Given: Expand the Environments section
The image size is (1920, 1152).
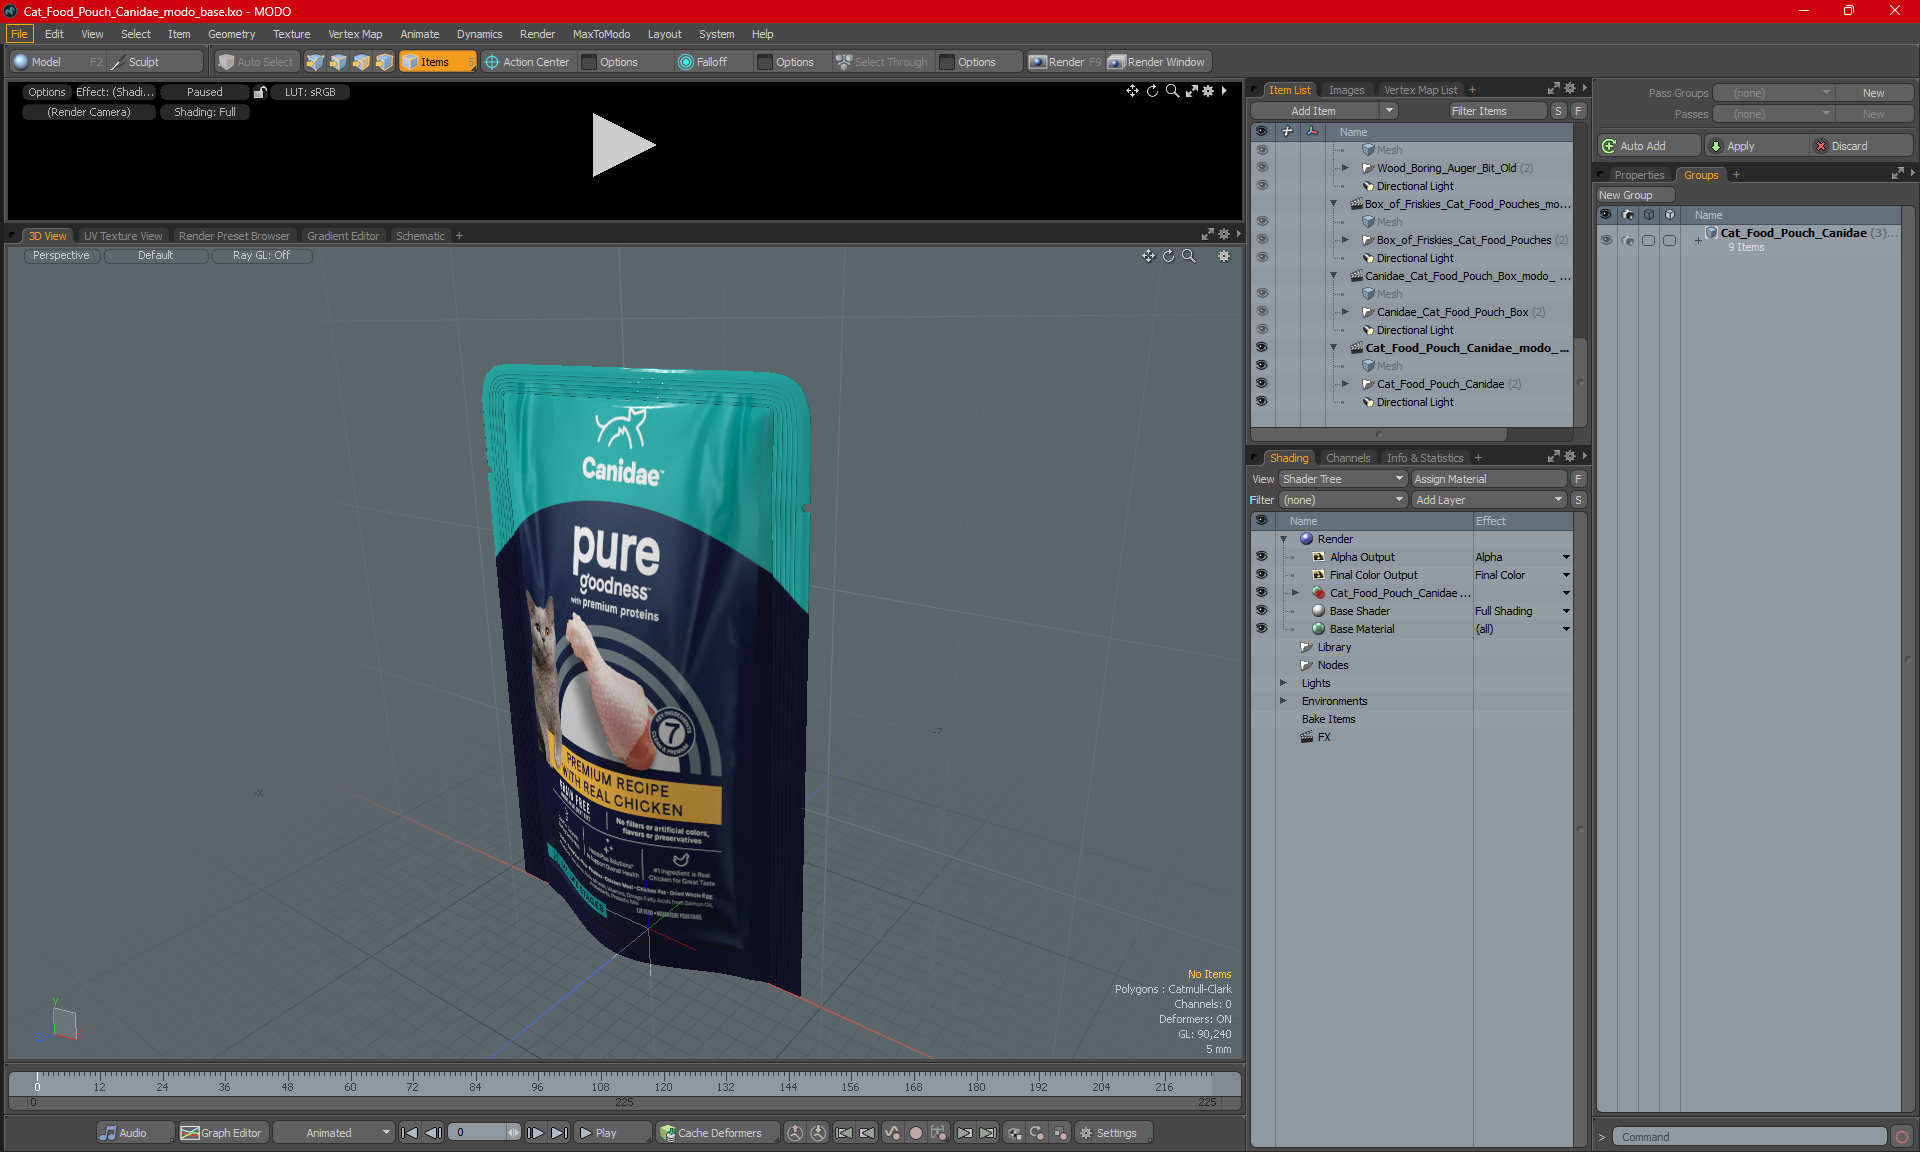Looking at the screenshot, I should 1283,701.
